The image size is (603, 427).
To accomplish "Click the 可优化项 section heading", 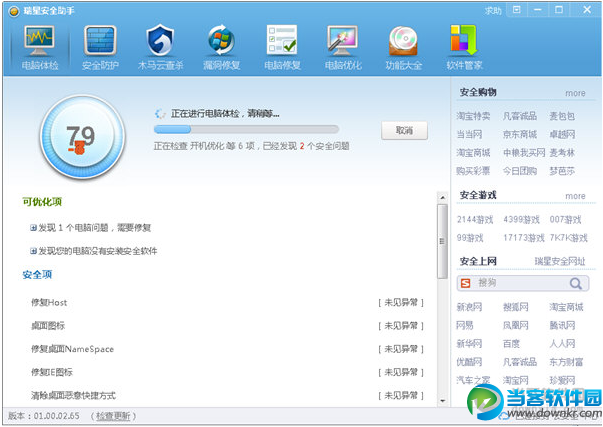I will click(42, 202).
